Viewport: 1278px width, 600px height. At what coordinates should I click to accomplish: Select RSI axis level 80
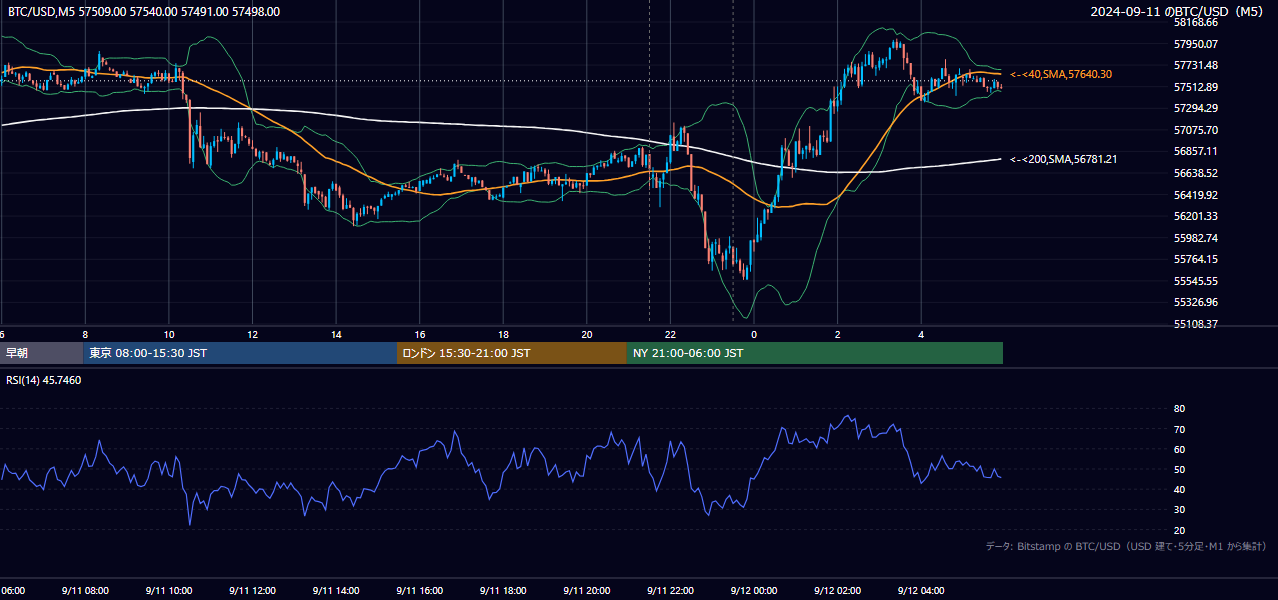pos(1179,409)
